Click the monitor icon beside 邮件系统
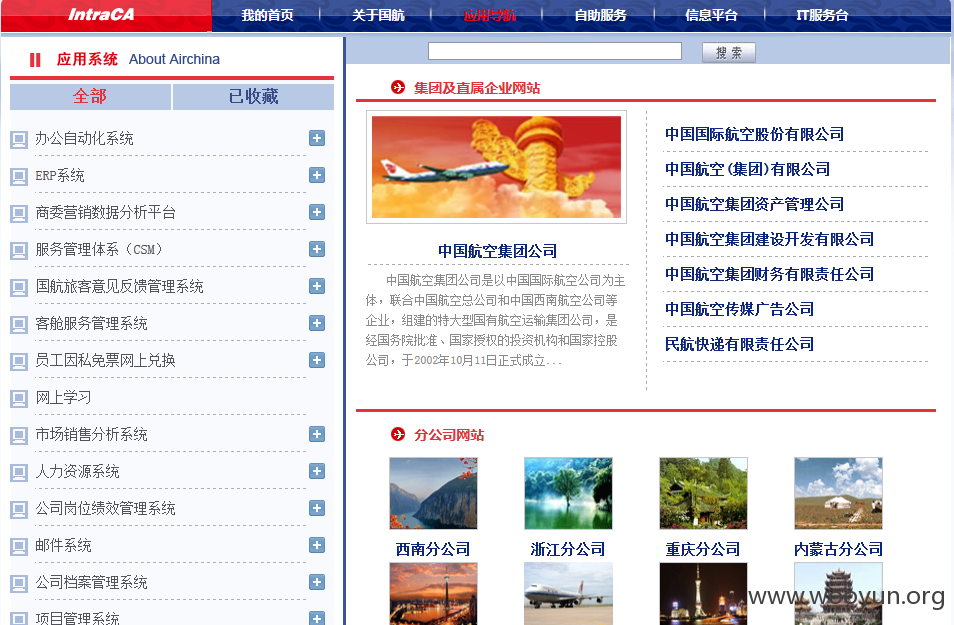Screen dimensions: 954x625 pyautogui.click(x=19, y=547)
